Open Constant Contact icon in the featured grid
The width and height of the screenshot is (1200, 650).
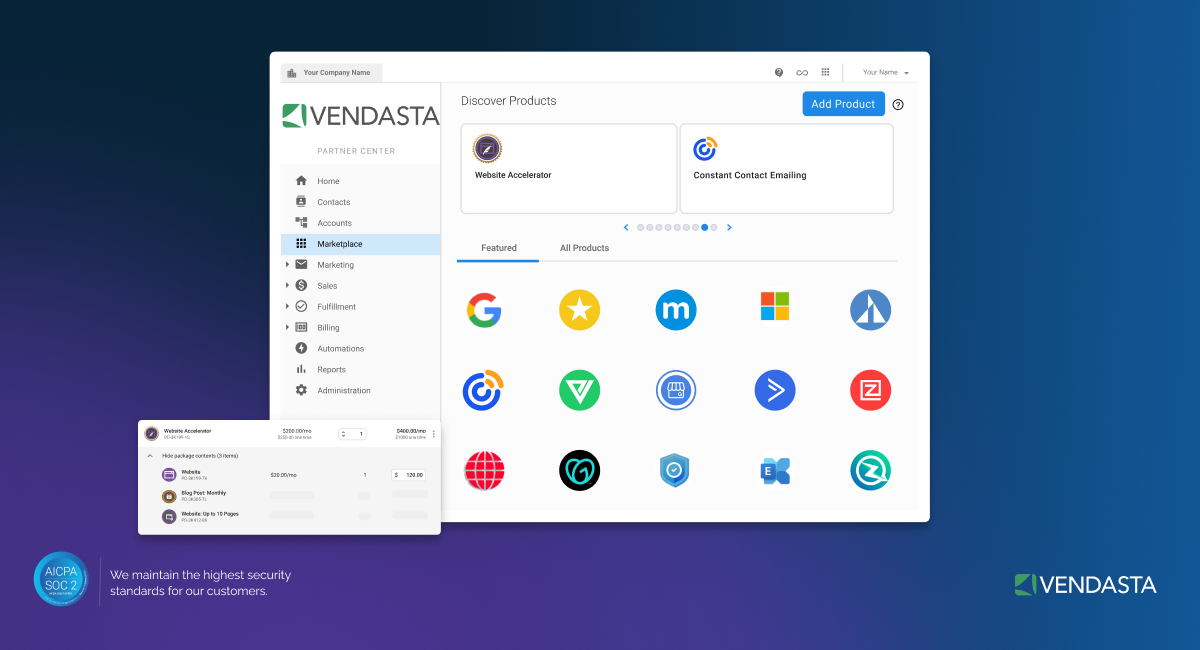483,390
